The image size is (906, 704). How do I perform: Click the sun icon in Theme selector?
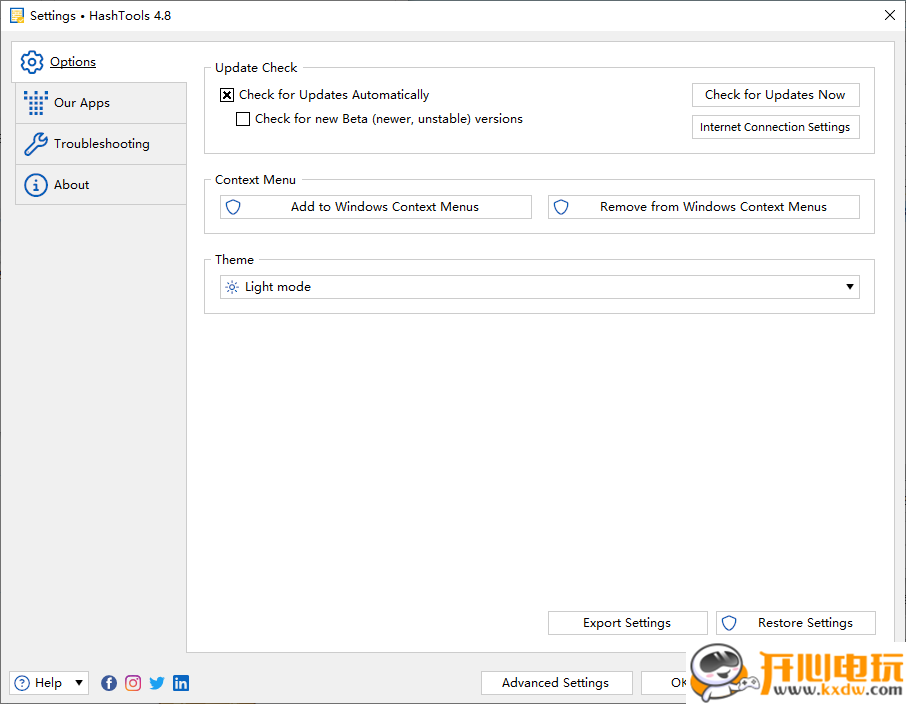pyautogui.click(x=232, y=287)
